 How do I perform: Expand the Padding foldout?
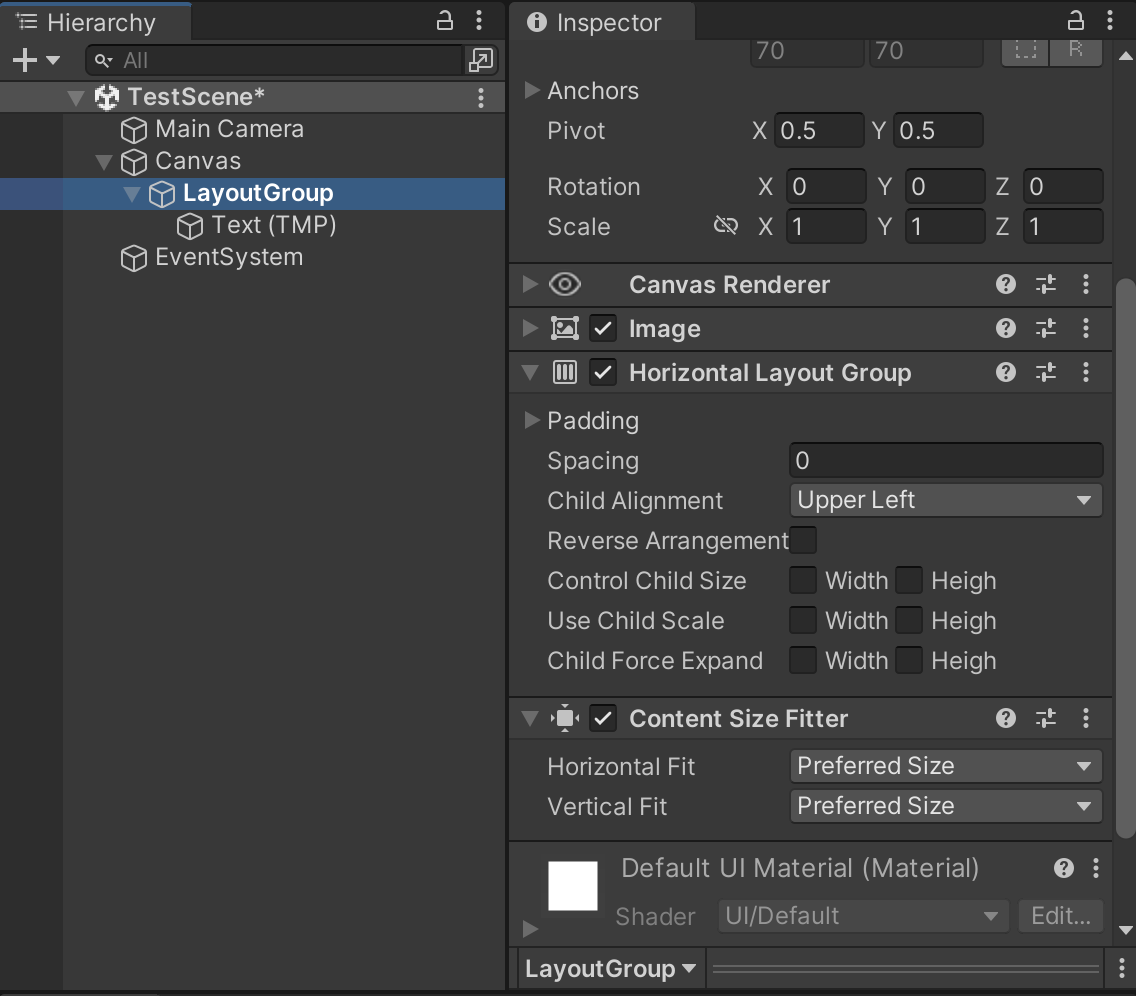click(532, 420)
